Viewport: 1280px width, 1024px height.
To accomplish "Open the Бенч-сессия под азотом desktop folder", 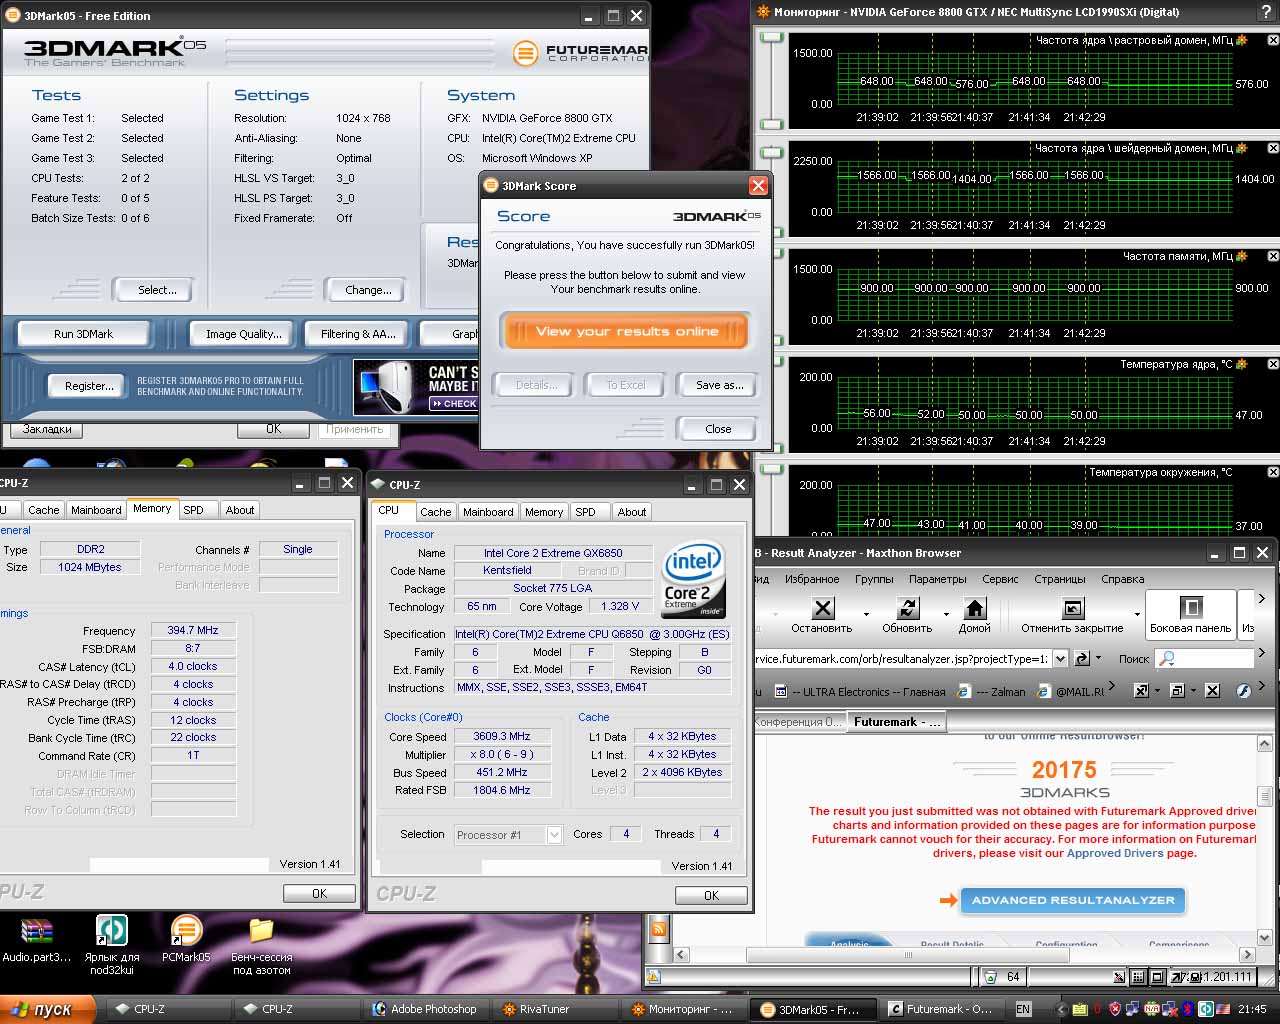I will click(x=261, y=944).
